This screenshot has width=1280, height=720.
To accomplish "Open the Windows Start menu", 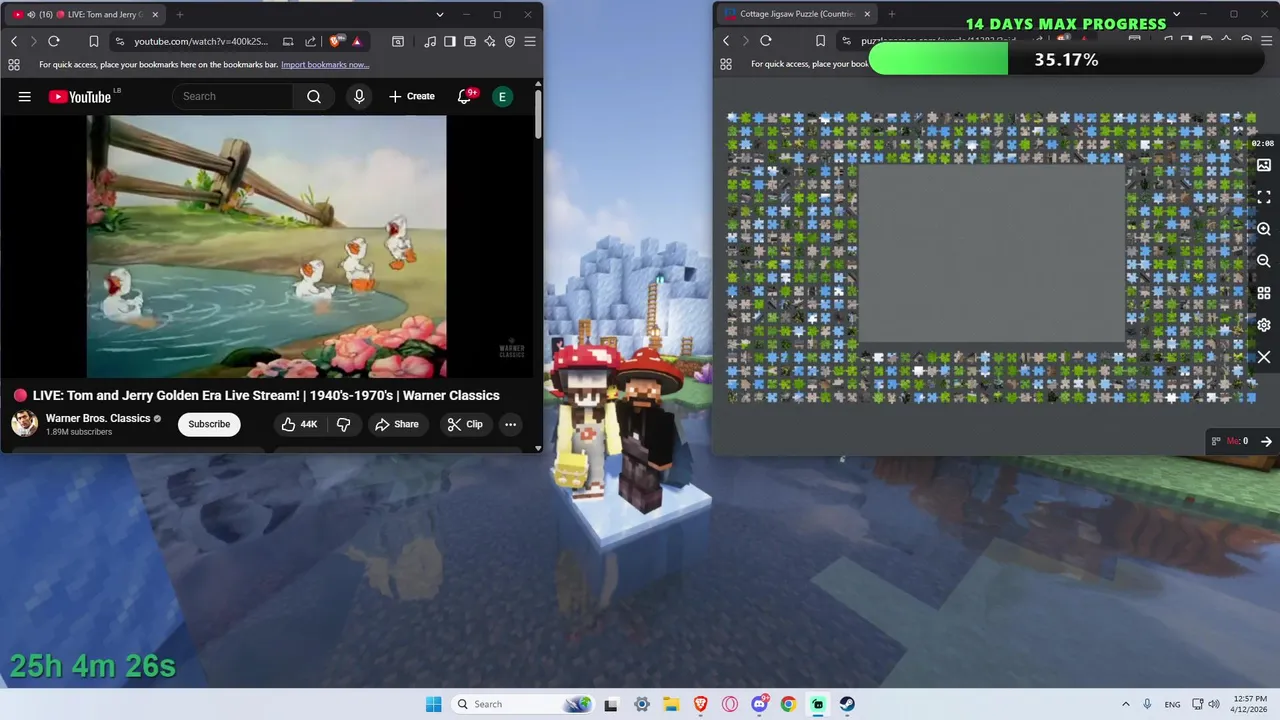I will tap(433, 704).
